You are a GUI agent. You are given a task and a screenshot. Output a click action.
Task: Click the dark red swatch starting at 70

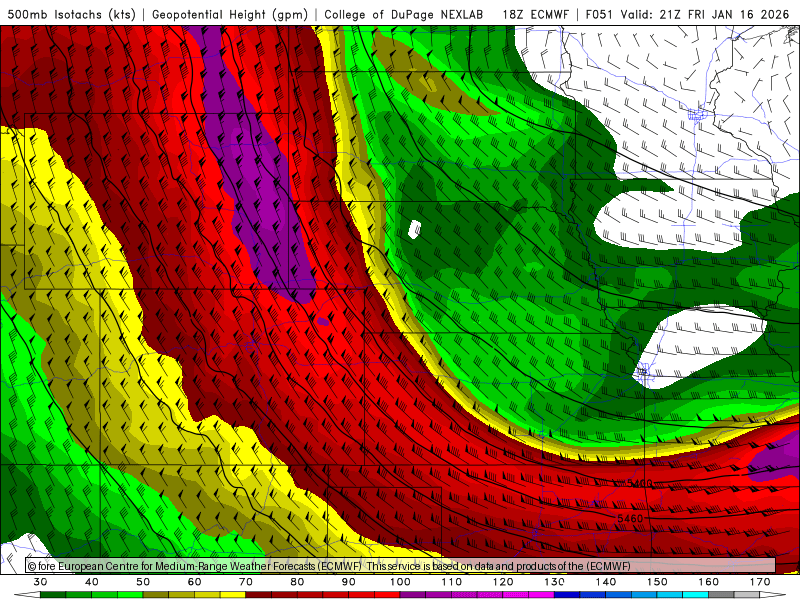point(259,595)
